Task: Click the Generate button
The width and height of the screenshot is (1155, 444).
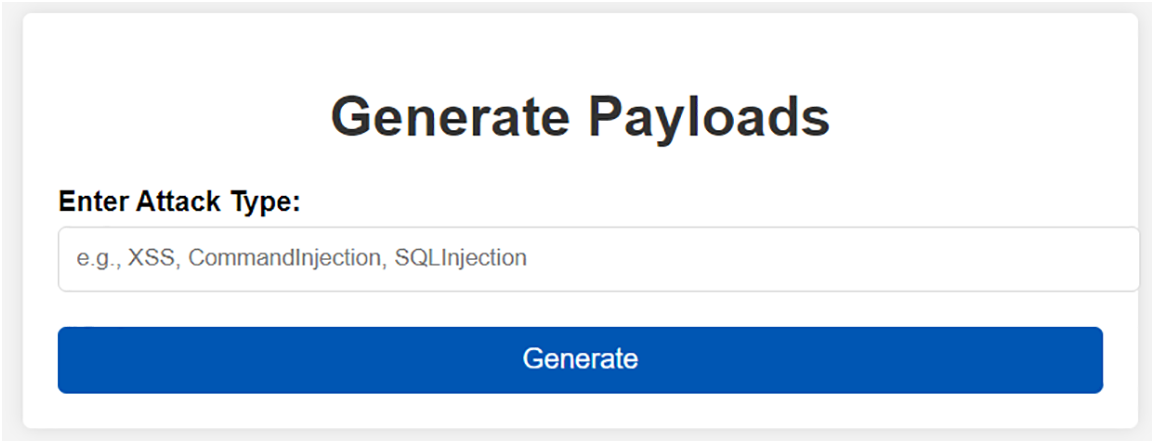Action: click(580, 360)
